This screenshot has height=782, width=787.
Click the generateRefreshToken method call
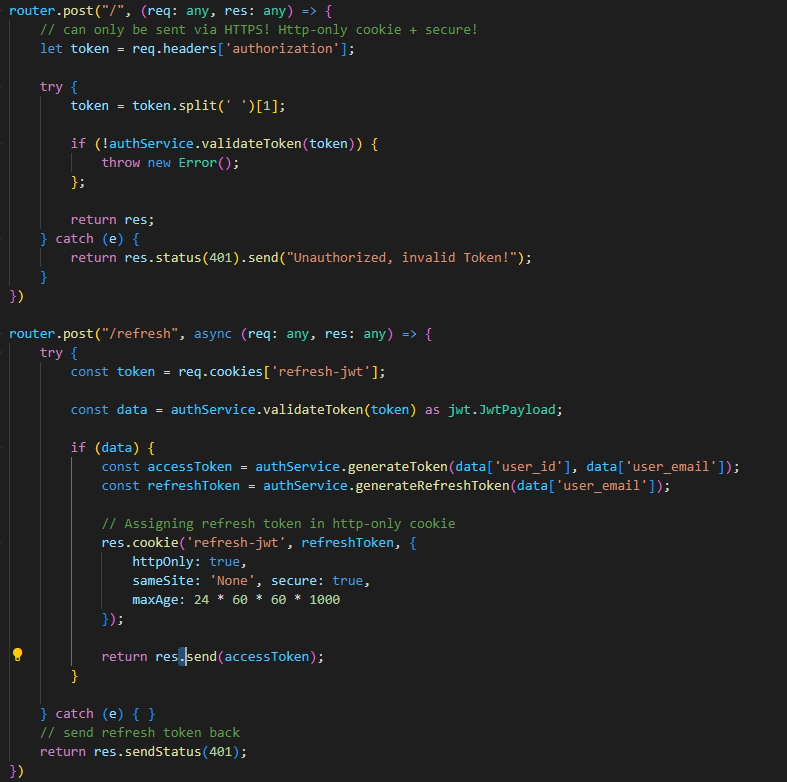click(432, 486)
